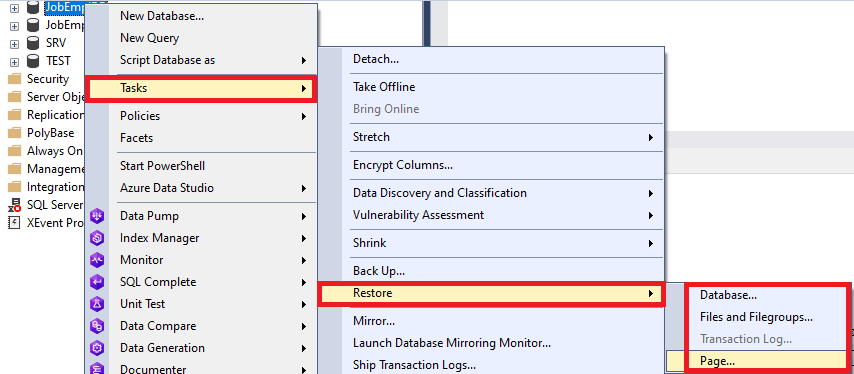The image size is (854, 374).
Task: Click the Unit Test flask icon
Action: coord(97,304)
